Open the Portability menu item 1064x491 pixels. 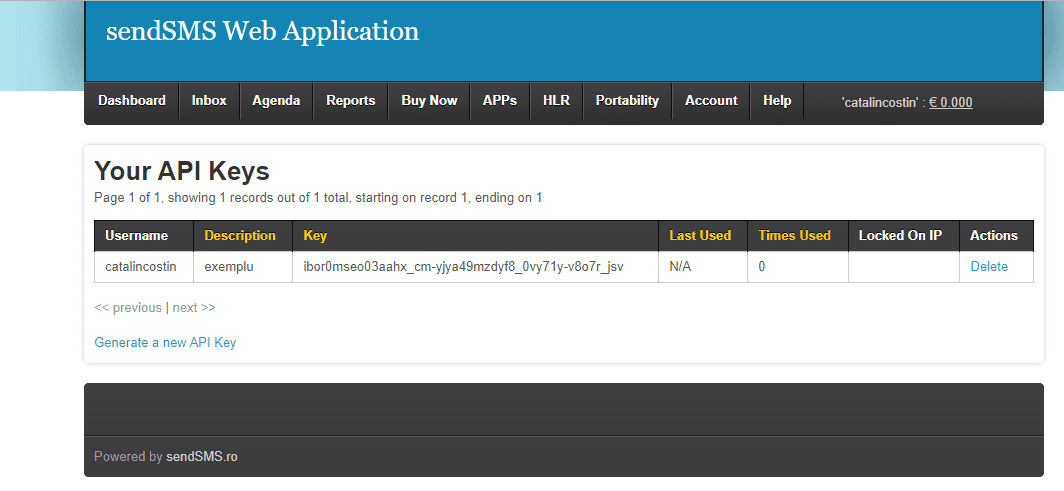pyautogui.click(x=627, y=101)
